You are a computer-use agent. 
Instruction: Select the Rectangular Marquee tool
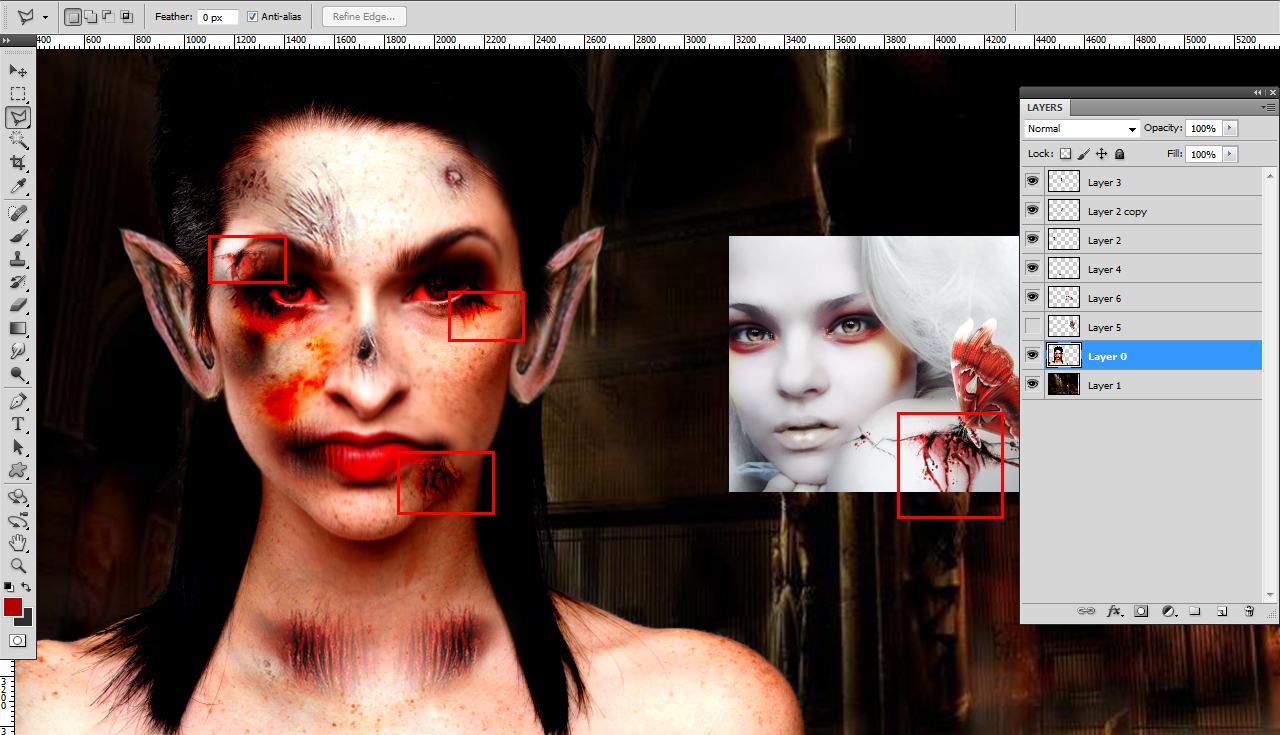18,94
